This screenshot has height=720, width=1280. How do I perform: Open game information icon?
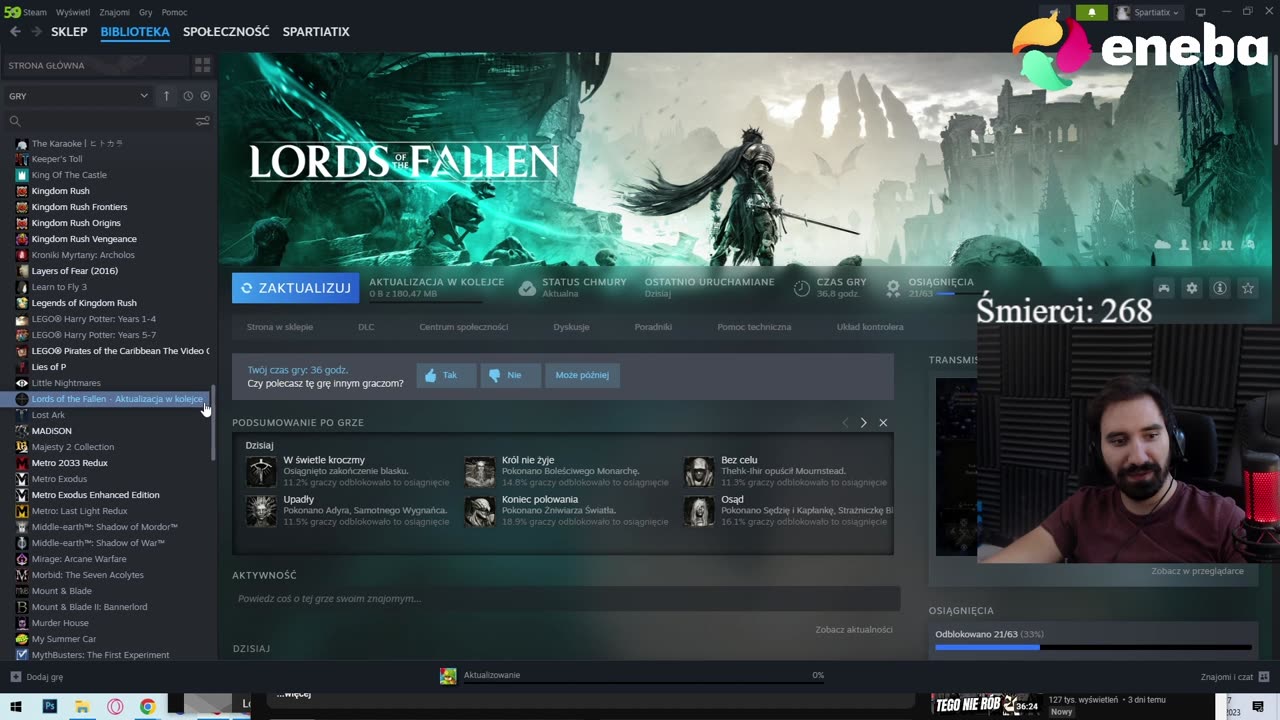coord(1220,288)
